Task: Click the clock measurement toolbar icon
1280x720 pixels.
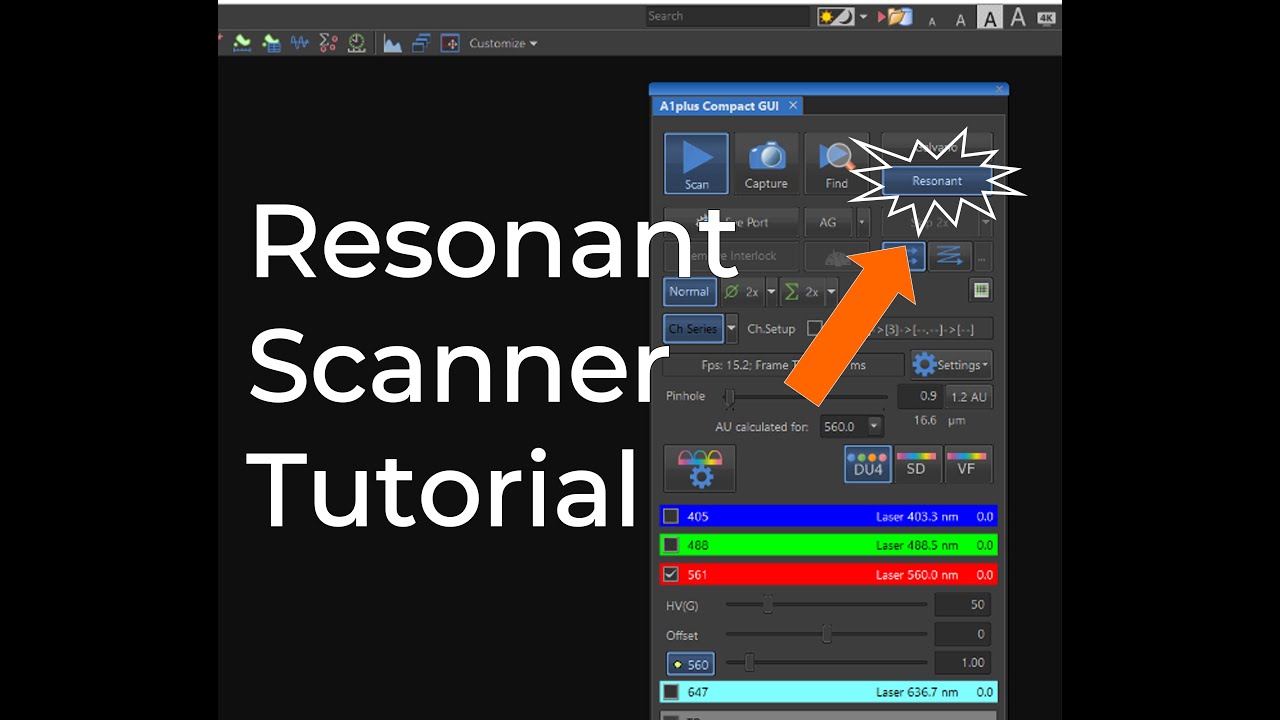Action: 357,43
